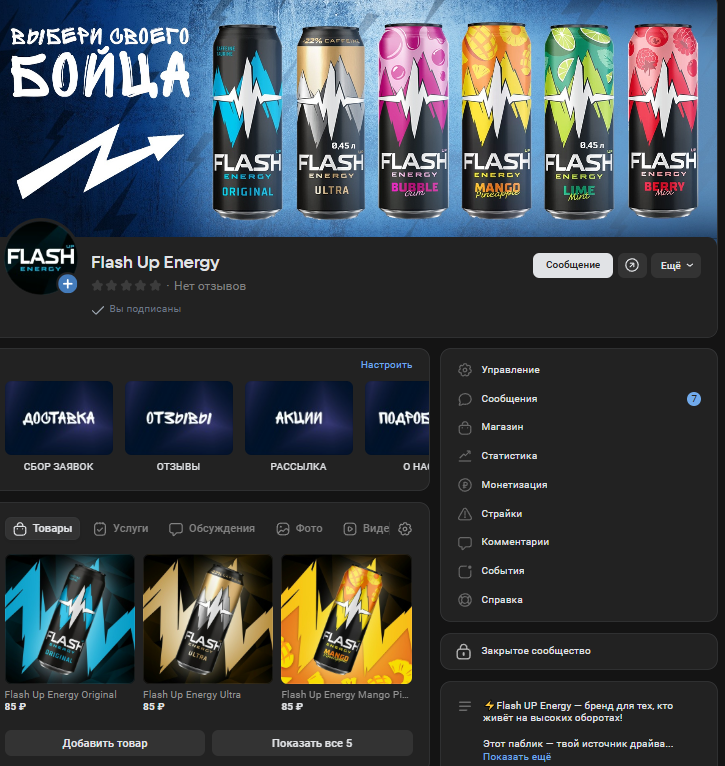This screenshot has height=766, width=725.
Task: Click the Статистика chart icon
Action: (465, 456)
